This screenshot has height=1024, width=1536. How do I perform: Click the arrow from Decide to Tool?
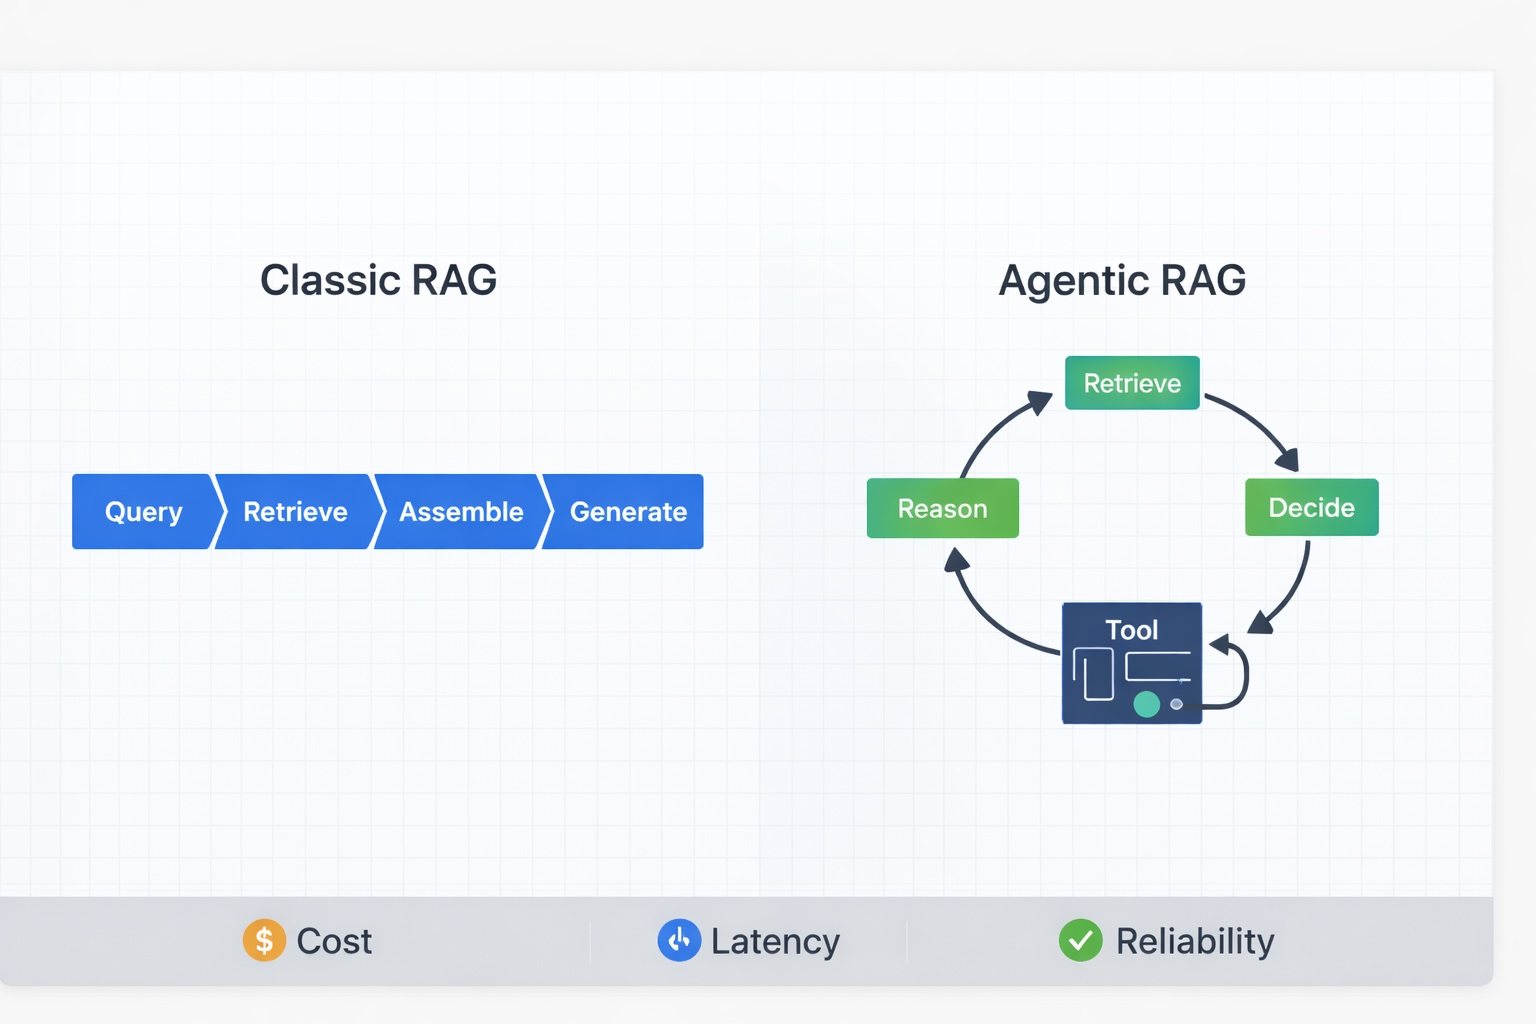(1290, 590)
